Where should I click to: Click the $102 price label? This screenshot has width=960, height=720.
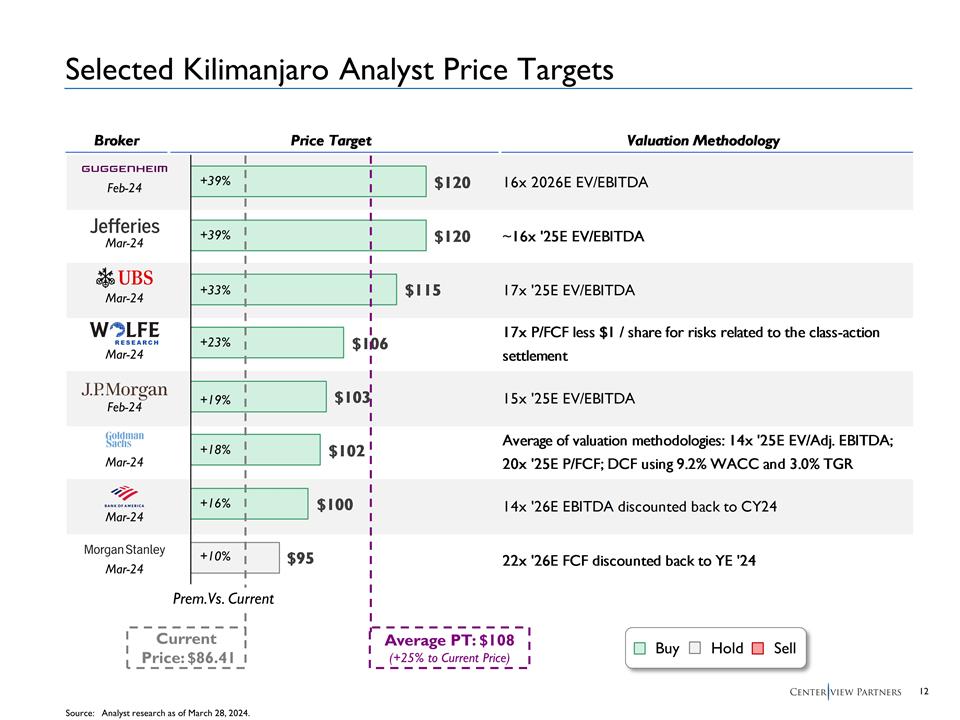click(347, 451)
